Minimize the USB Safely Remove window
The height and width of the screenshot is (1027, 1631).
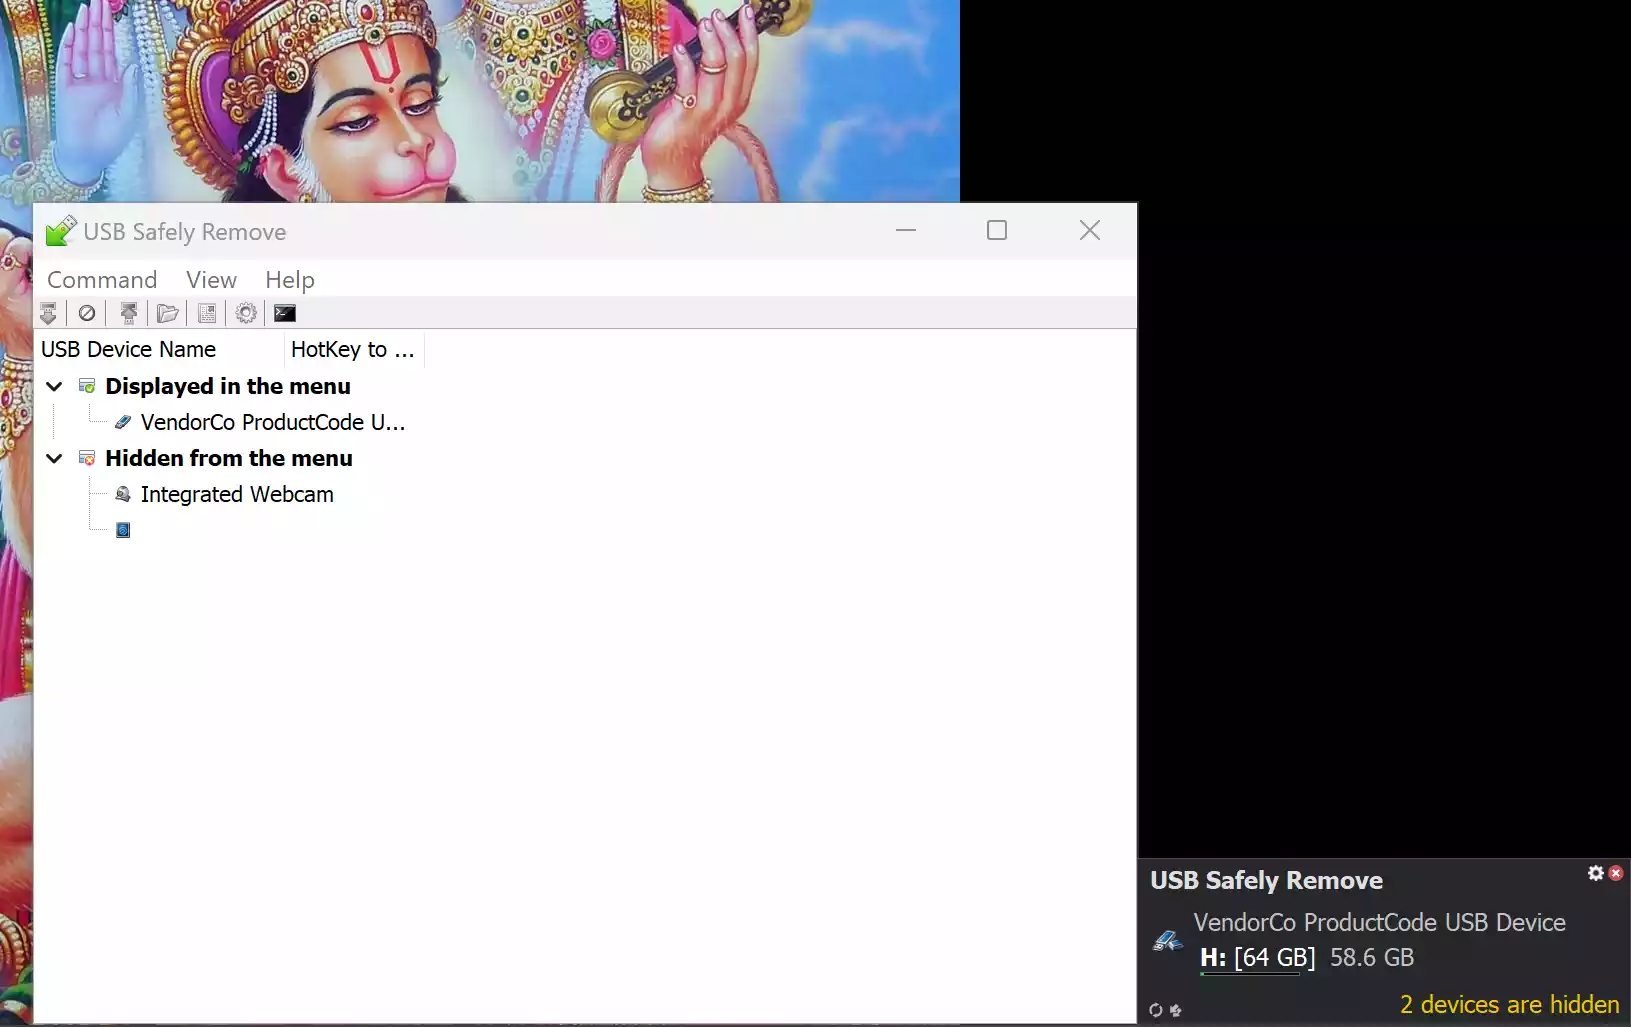(906, 231)
